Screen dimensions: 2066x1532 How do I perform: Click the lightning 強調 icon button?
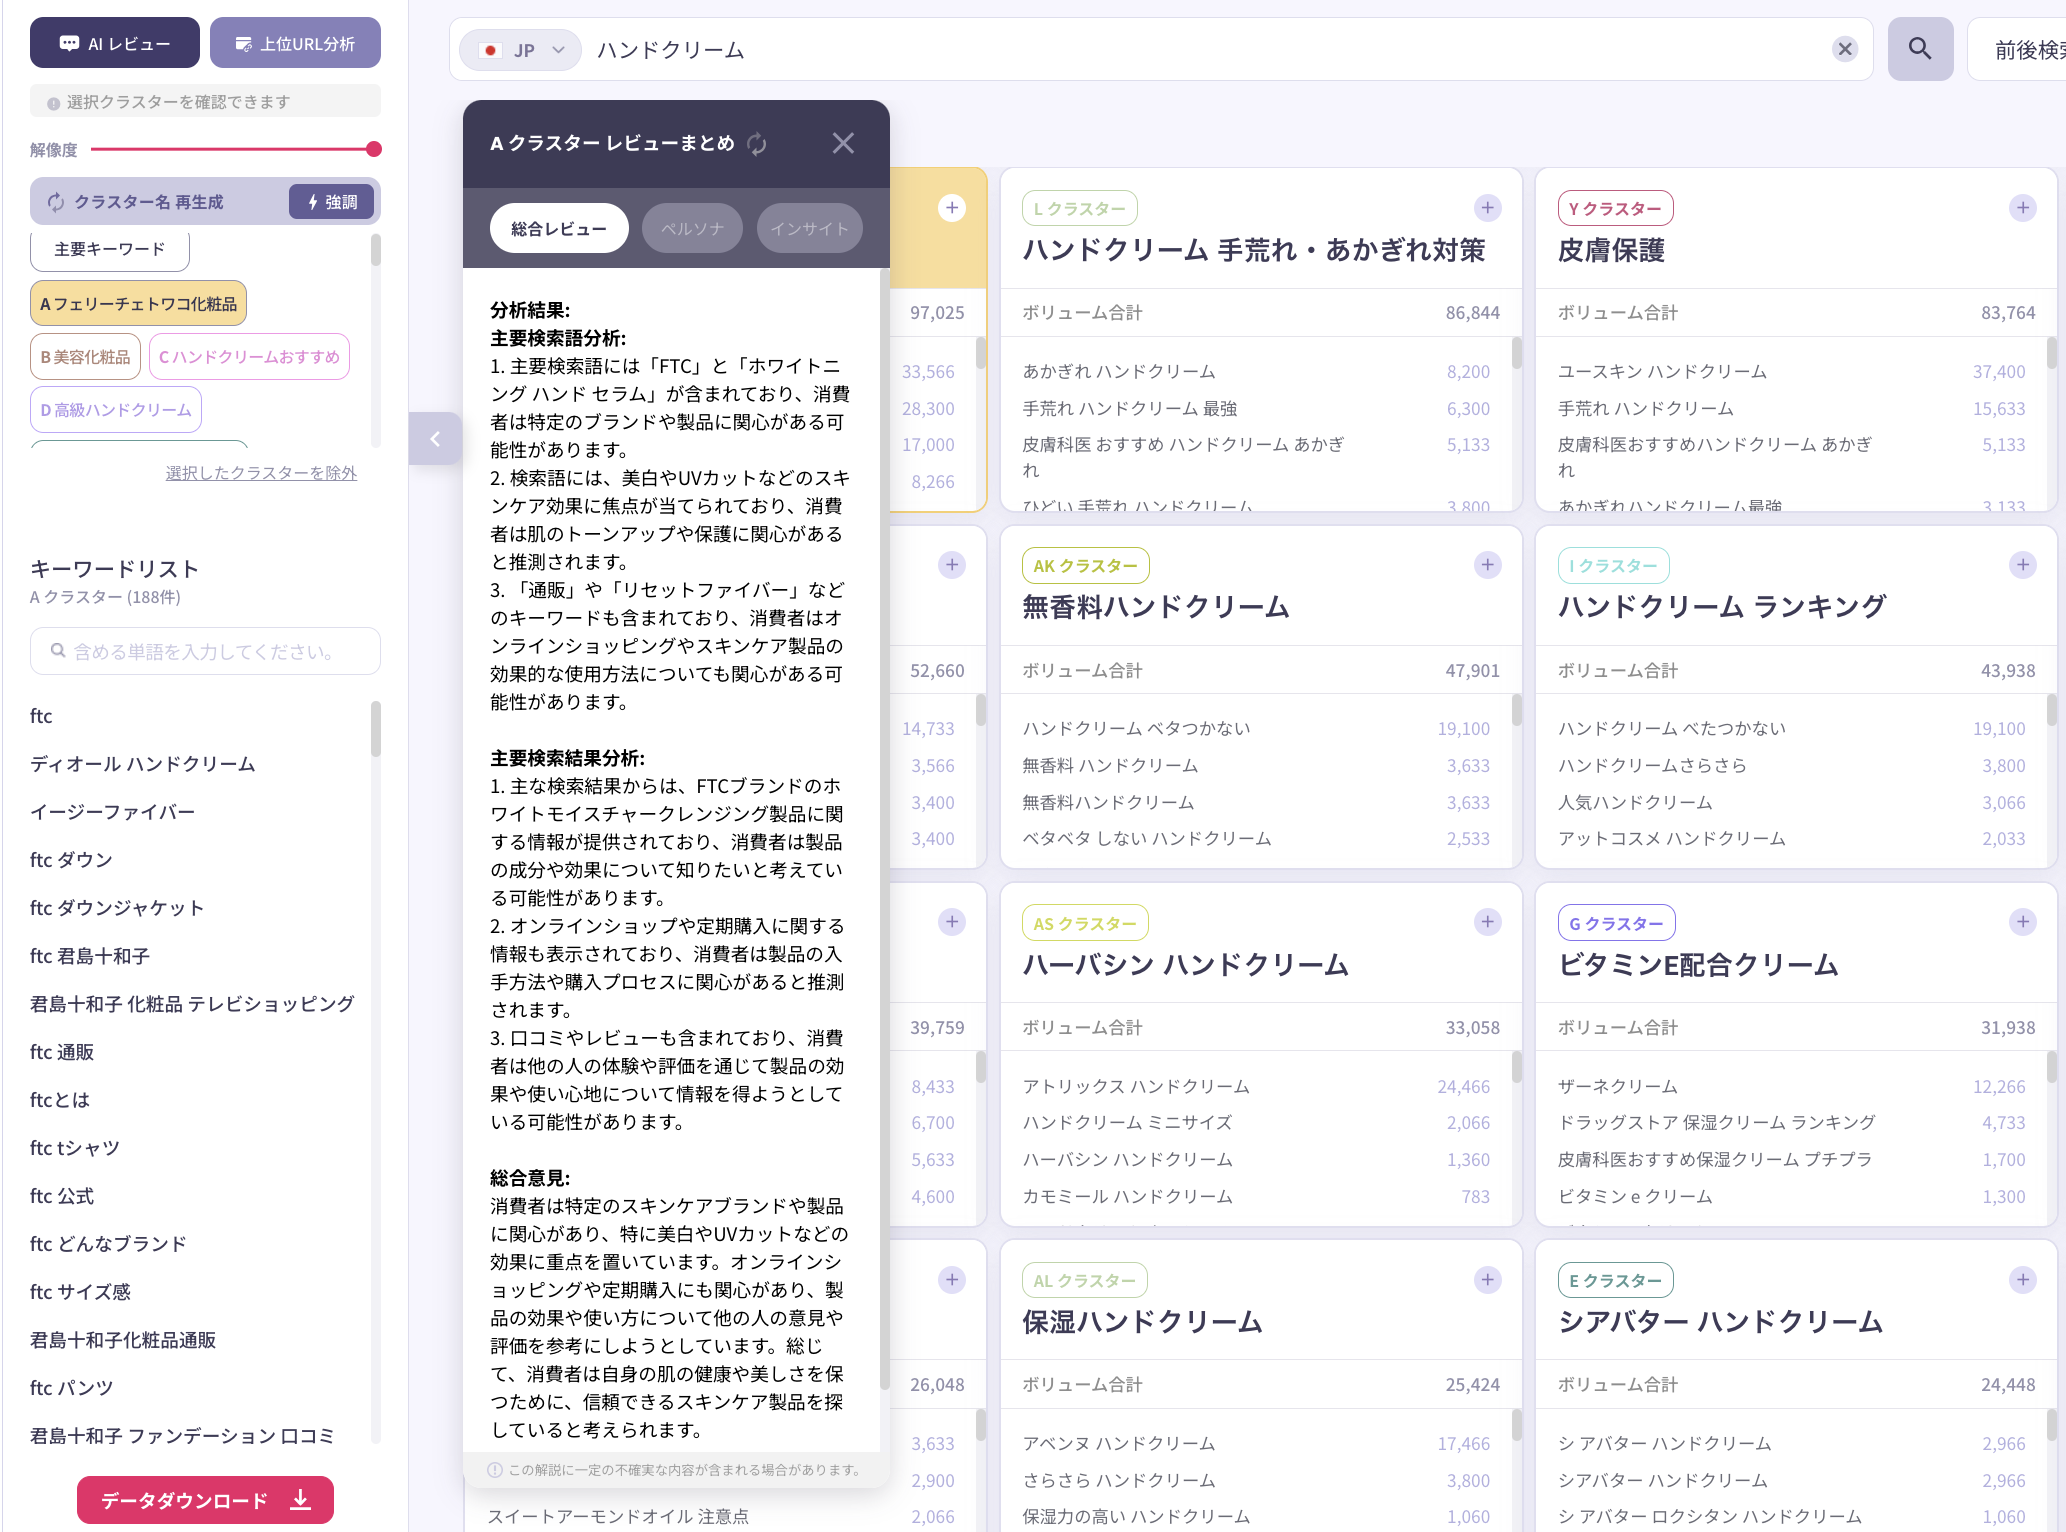(331, 201)
